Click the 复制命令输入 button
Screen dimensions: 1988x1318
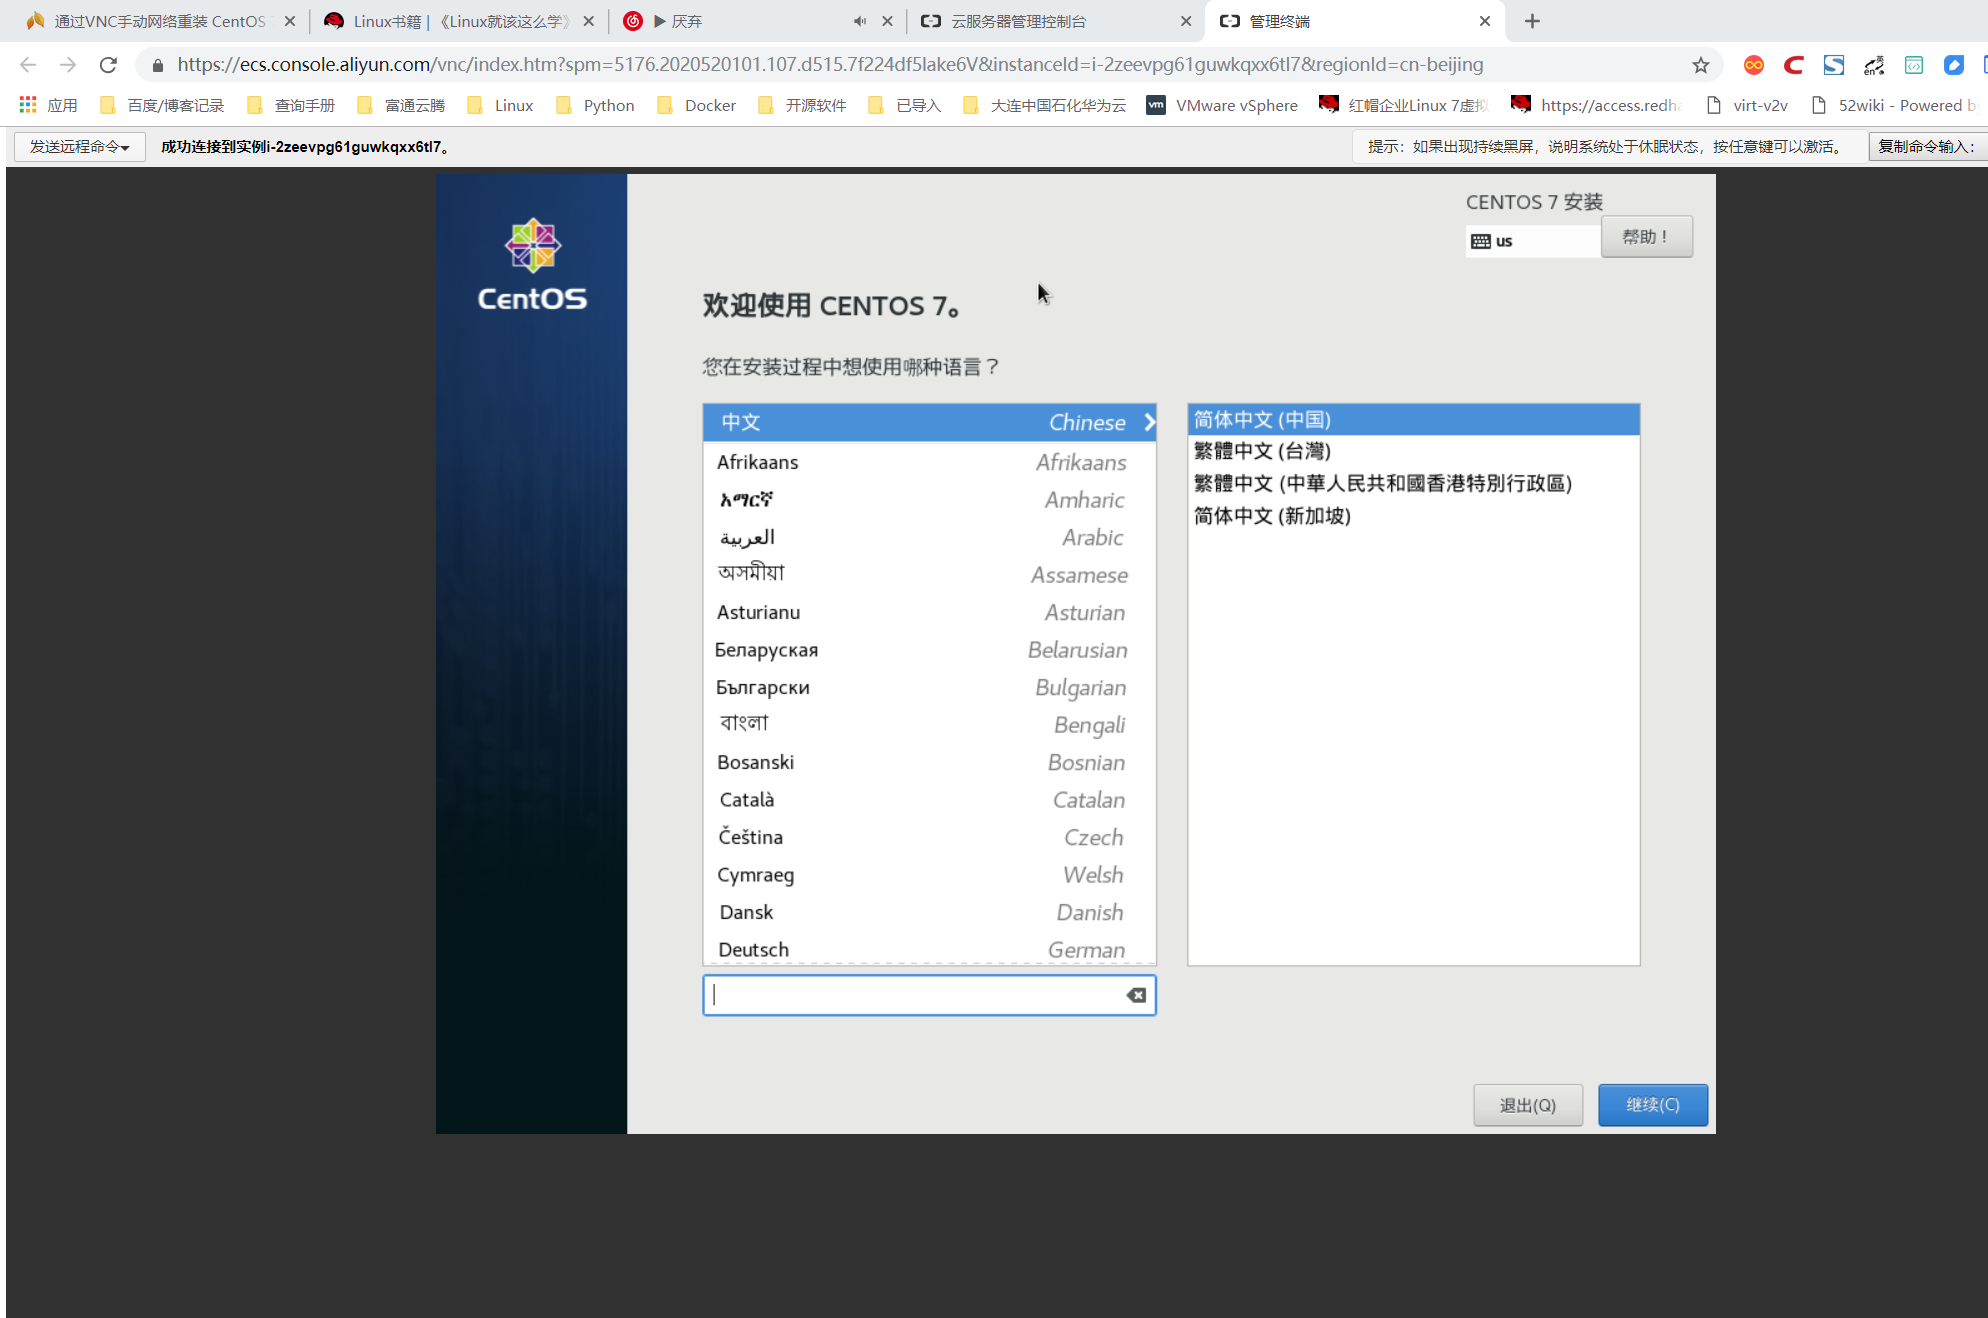click(1927, 147)
